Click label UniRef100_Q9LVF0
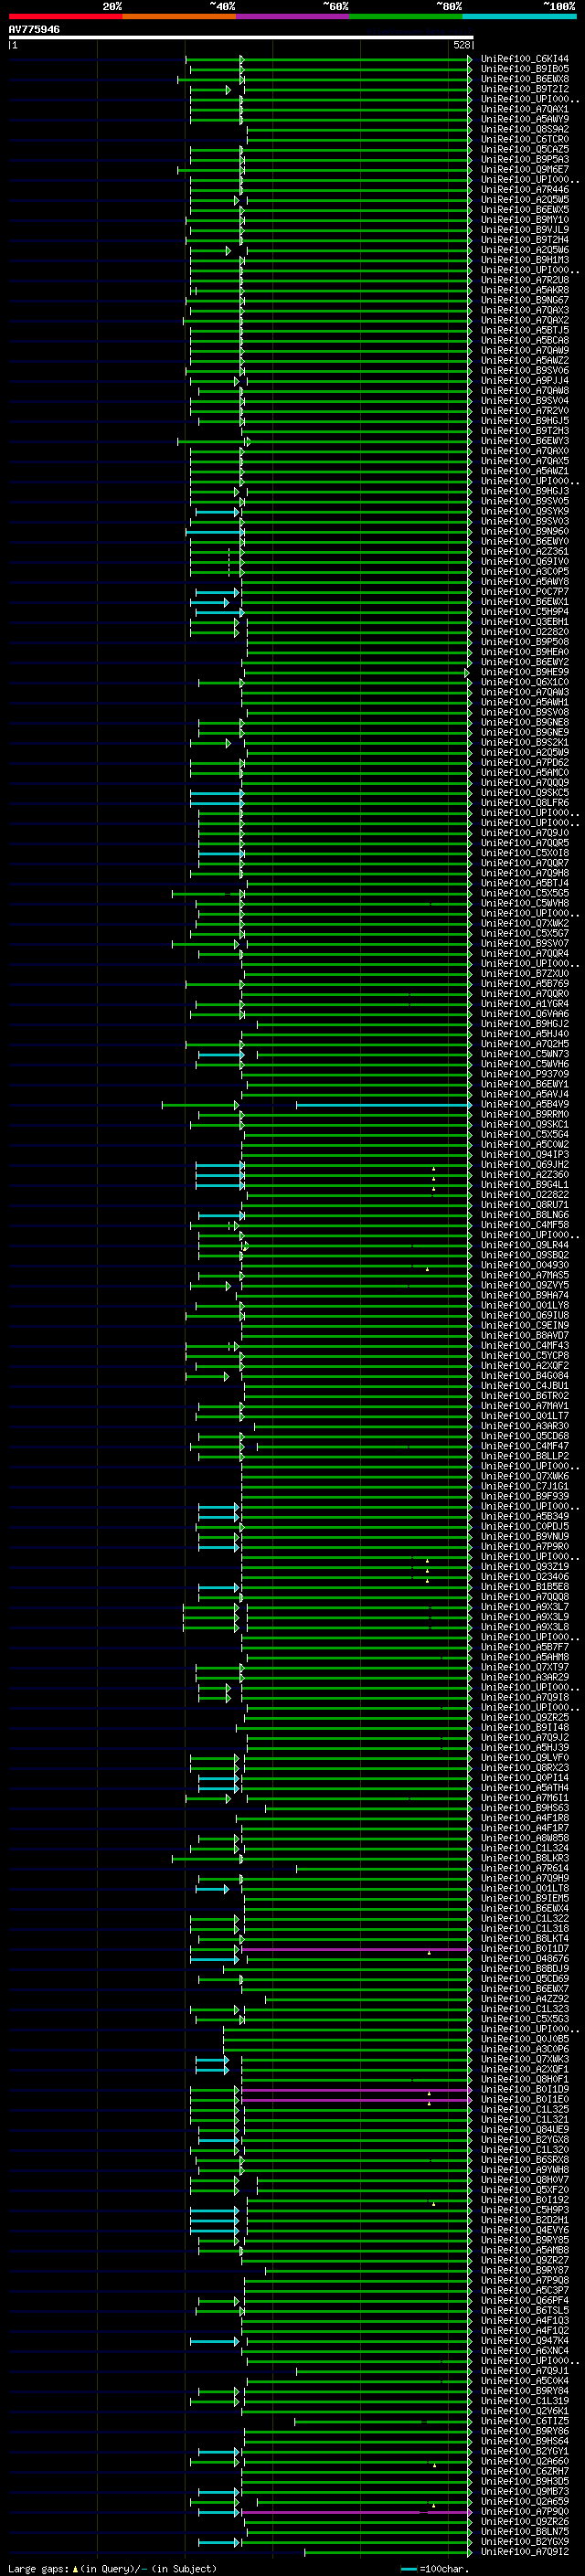585x2576 pixels. tap(525, 1758)
